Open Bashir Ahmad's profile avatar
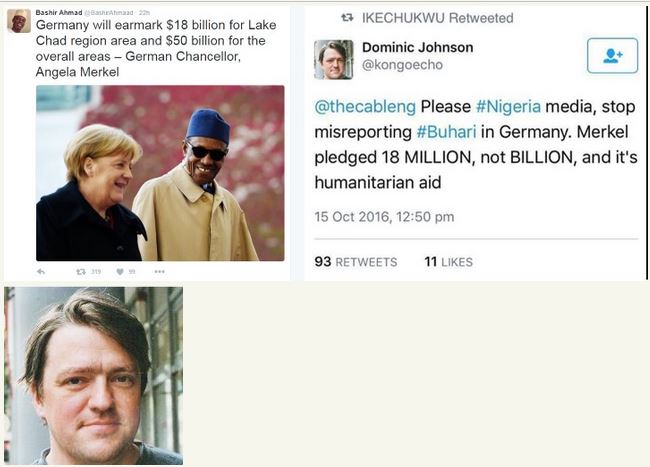 click(18, 20)
